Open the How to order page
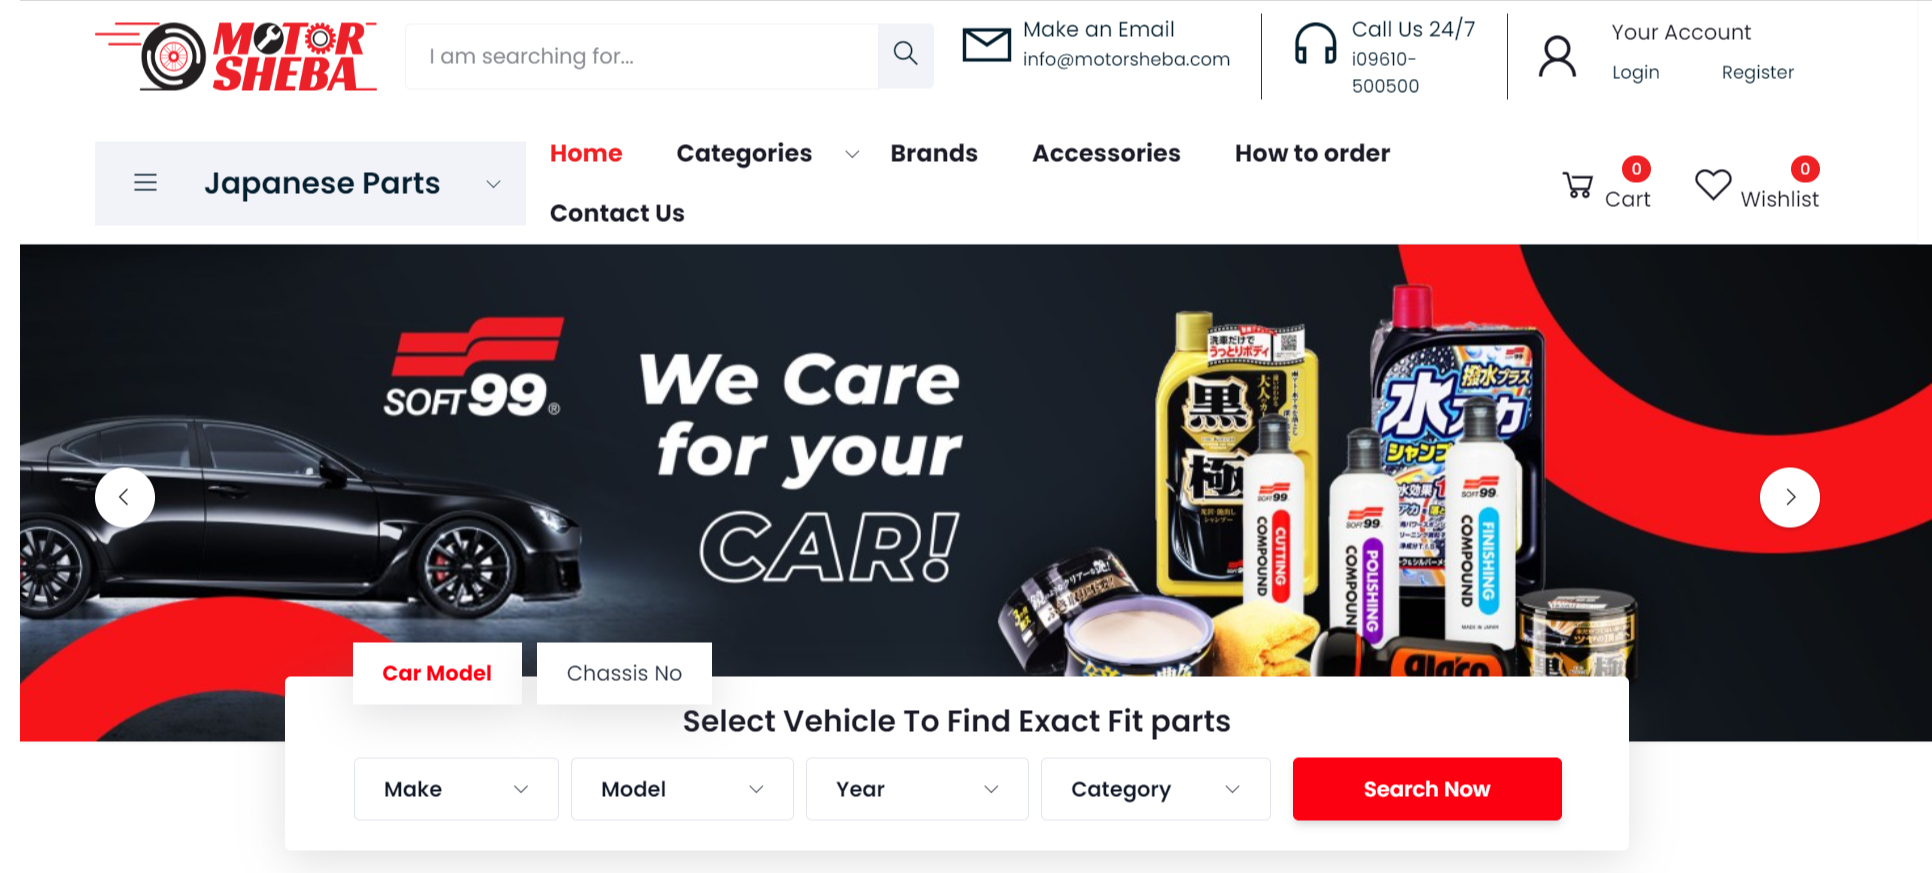 (x=1312, y=153)
